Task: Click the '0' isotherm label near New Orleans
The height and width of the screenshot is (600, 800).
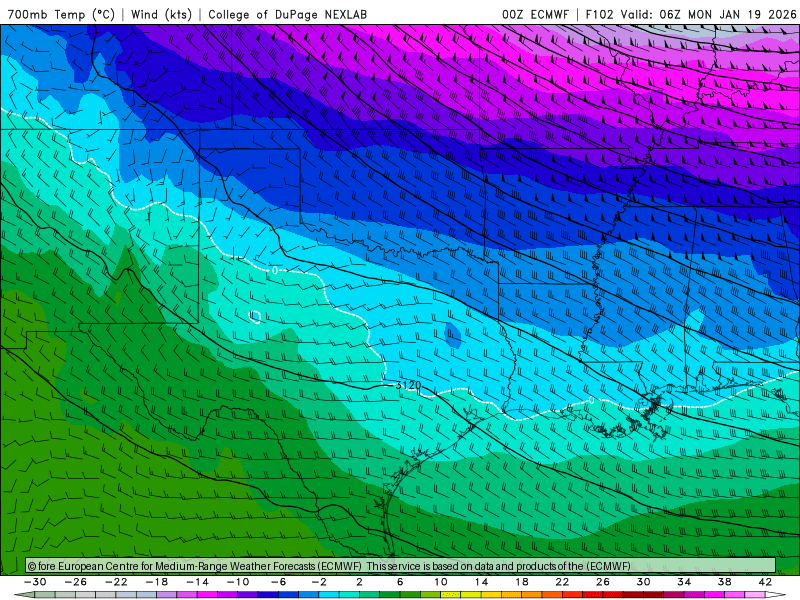Action: point(591,401)
